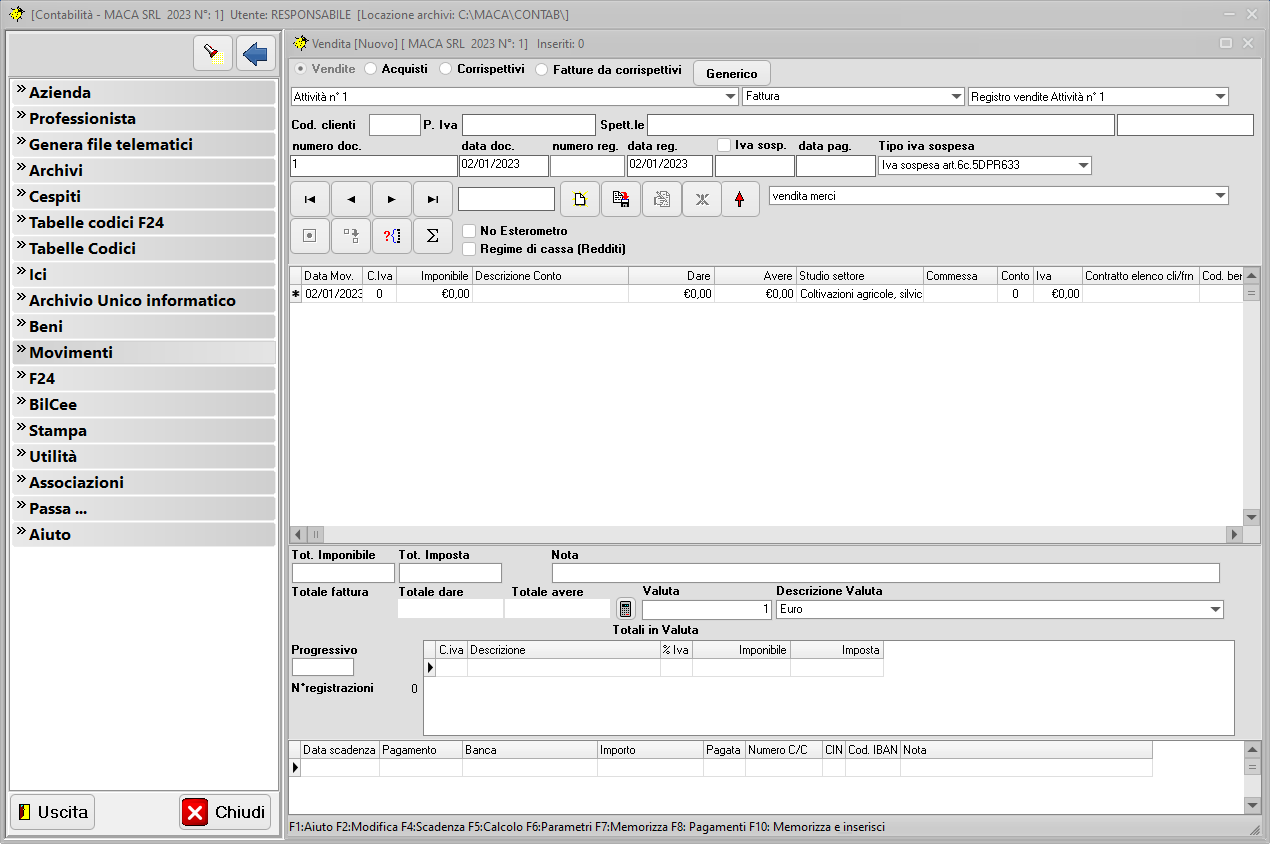
Task: Click the sigma totals button
Action: (432, 236)
